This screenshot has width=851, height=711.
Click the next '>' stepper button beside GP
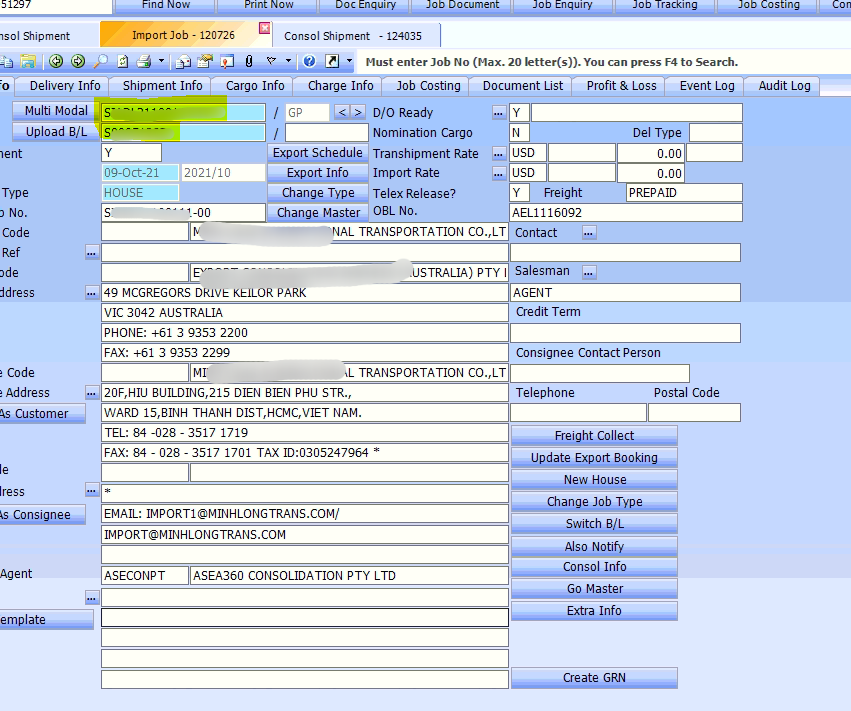[358, 113]
